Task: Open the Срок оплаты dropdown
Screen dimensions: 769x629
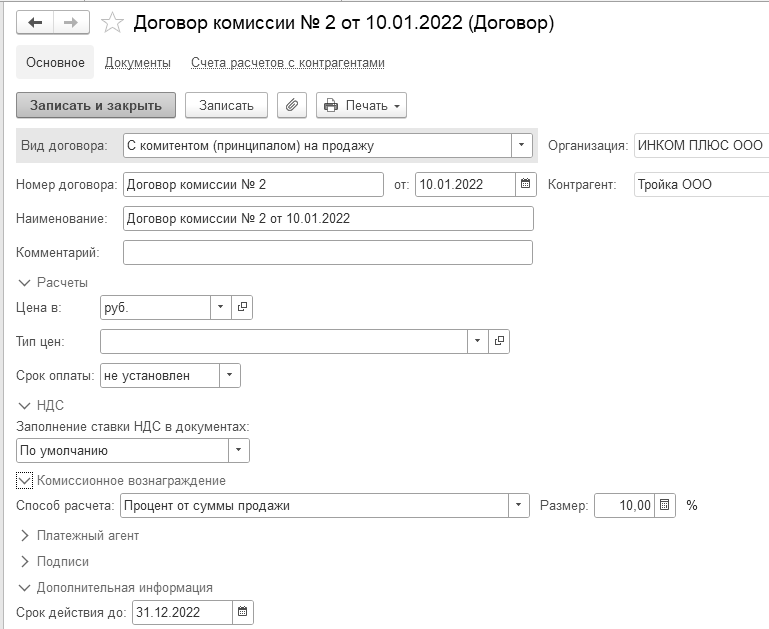Action: point(230,376)
